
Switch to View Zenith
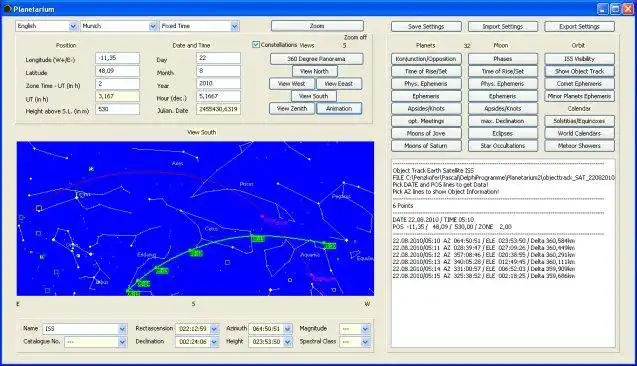292,108
